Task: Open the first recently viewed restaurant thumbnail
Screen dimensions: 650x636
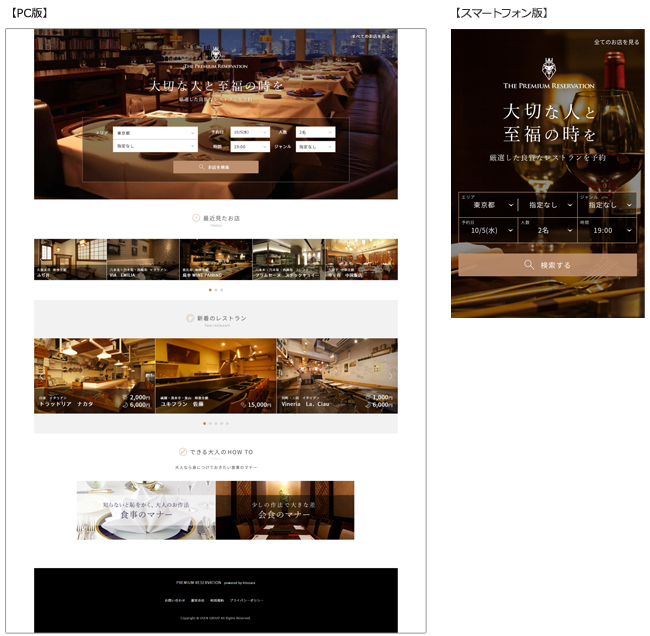Action: coord(70,259)
